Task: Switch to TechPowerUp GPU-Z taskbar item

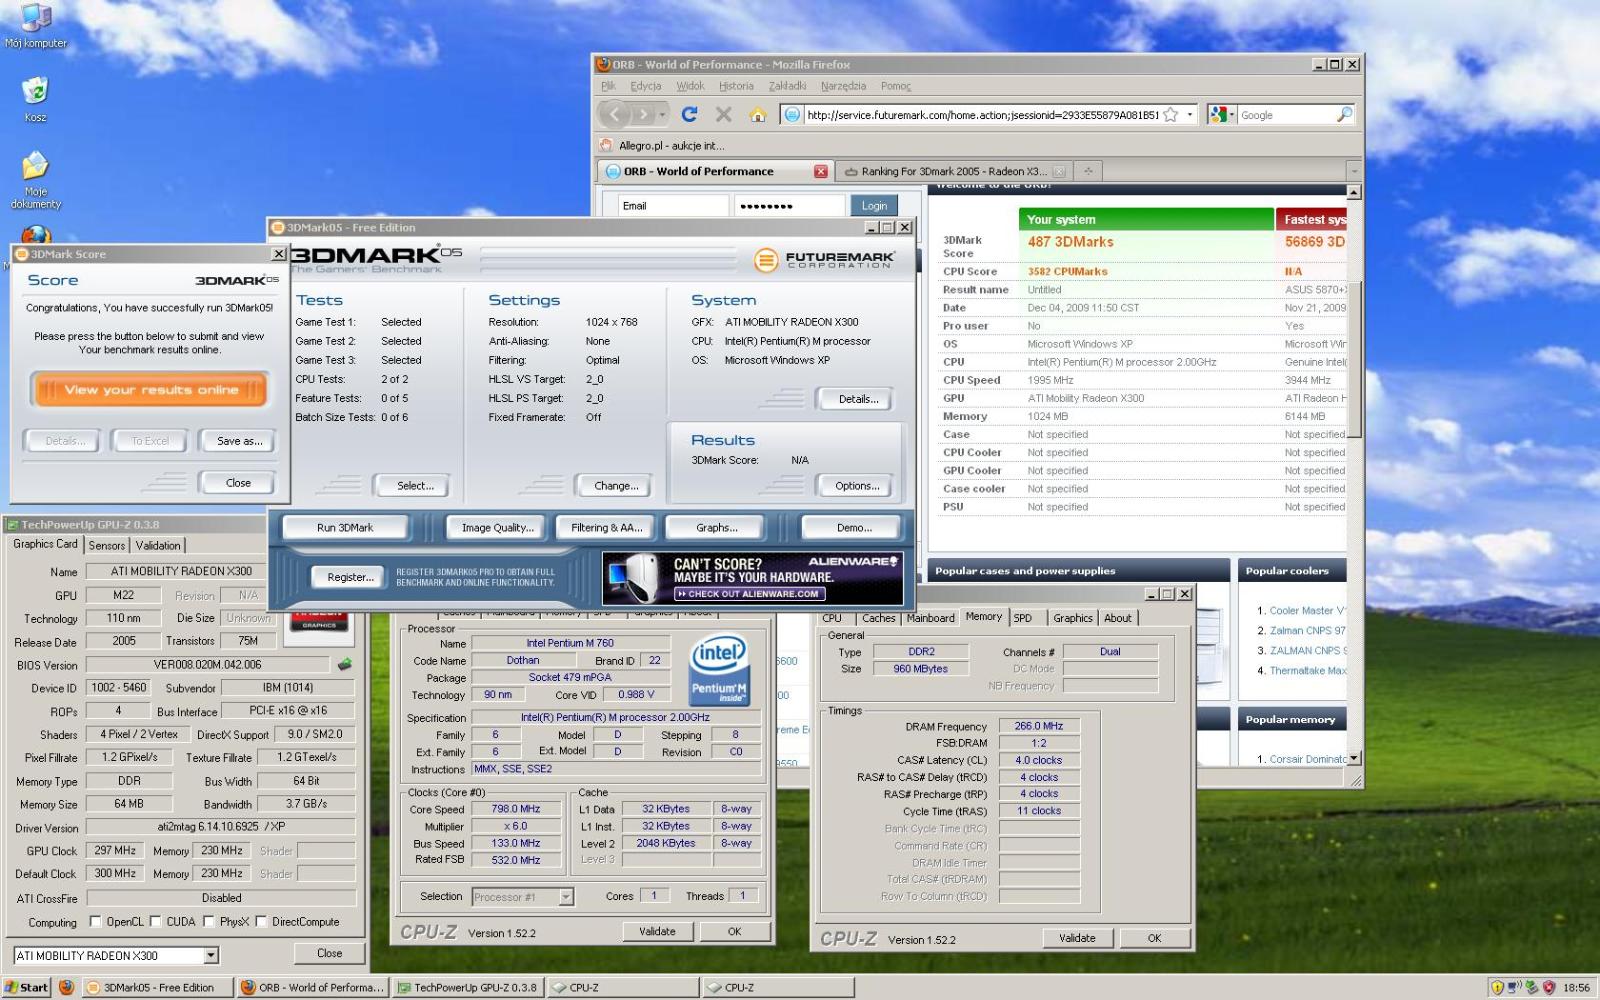Action: pyautogui.click(x=468, y=987)
